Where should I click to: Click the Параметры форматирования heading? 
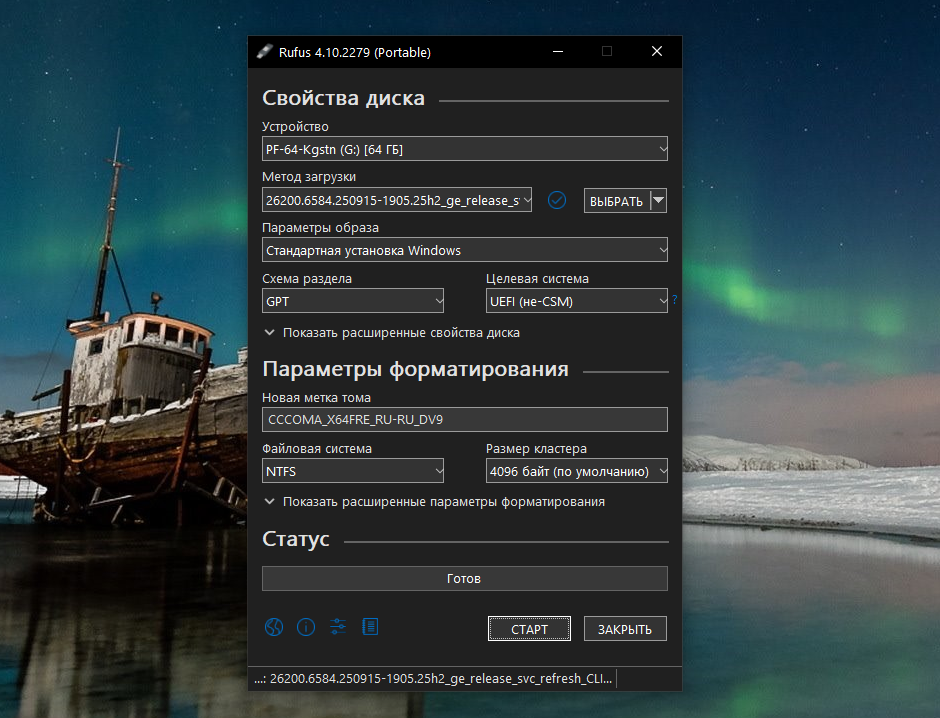(415, 369)
